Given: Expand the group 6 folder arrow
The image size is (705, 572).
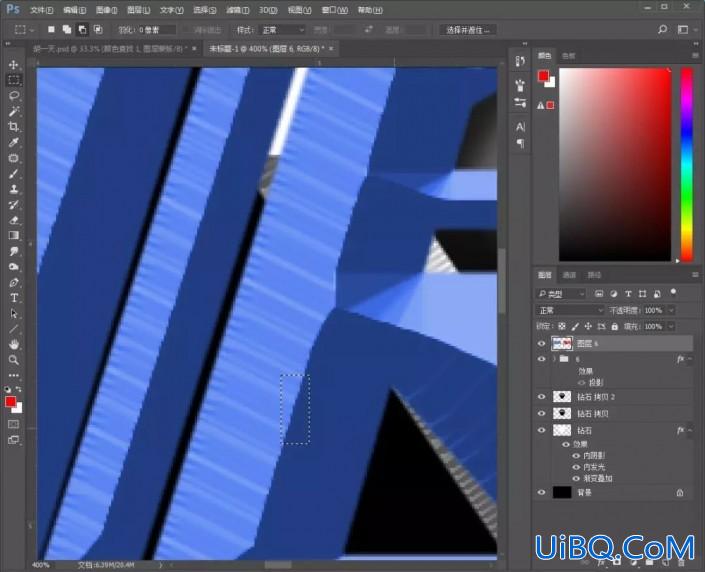Looking at the screenshot, I should [554, 359].
